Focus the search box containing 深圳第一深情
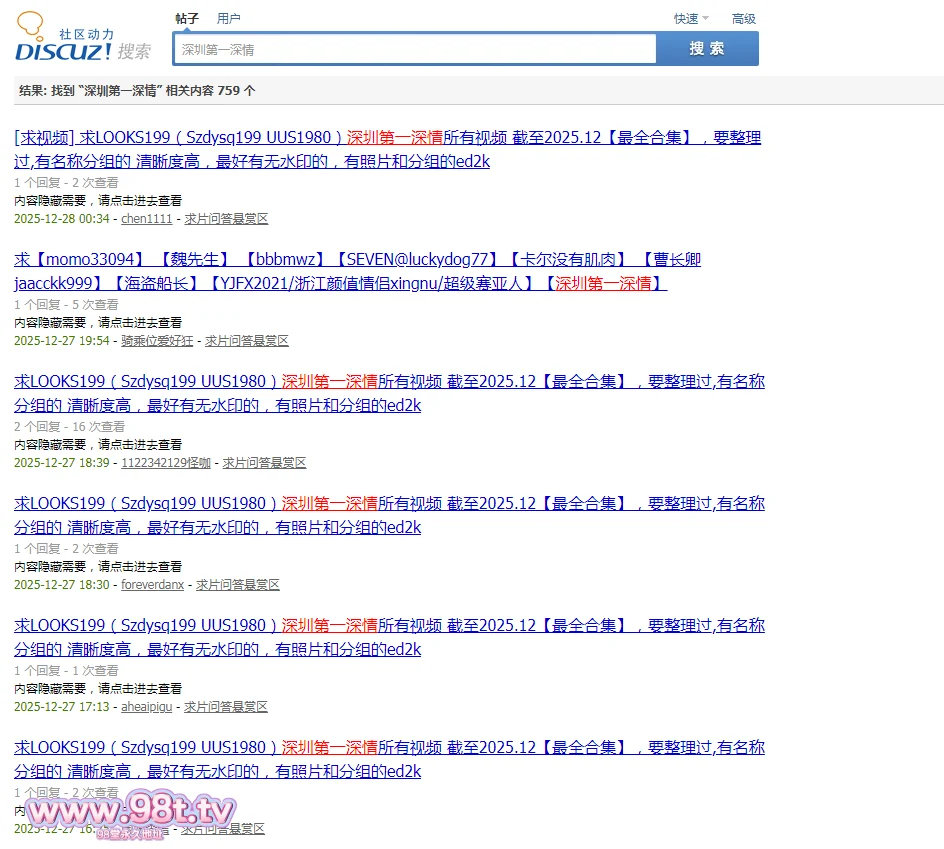944x849 pixels. click(415, 49)
